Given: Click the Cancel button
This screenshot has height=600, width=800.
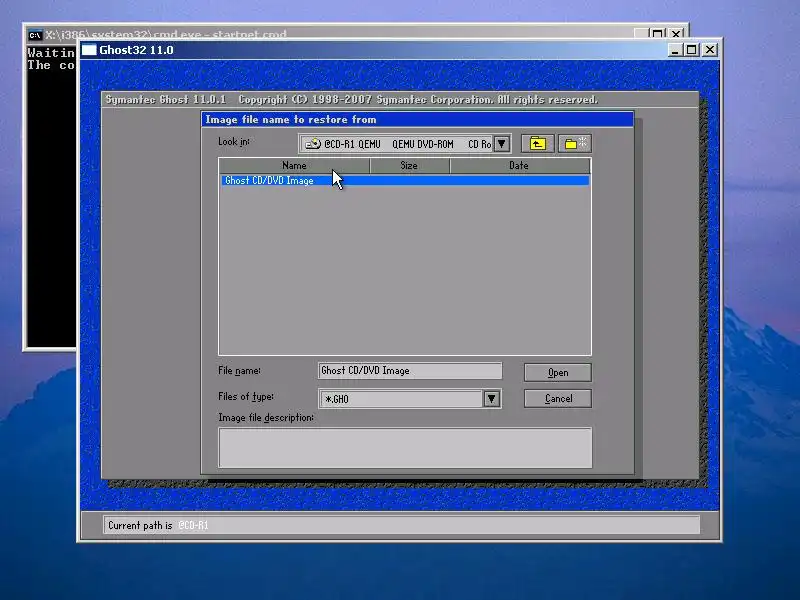Looking at the screenshot, I should 558,398.
